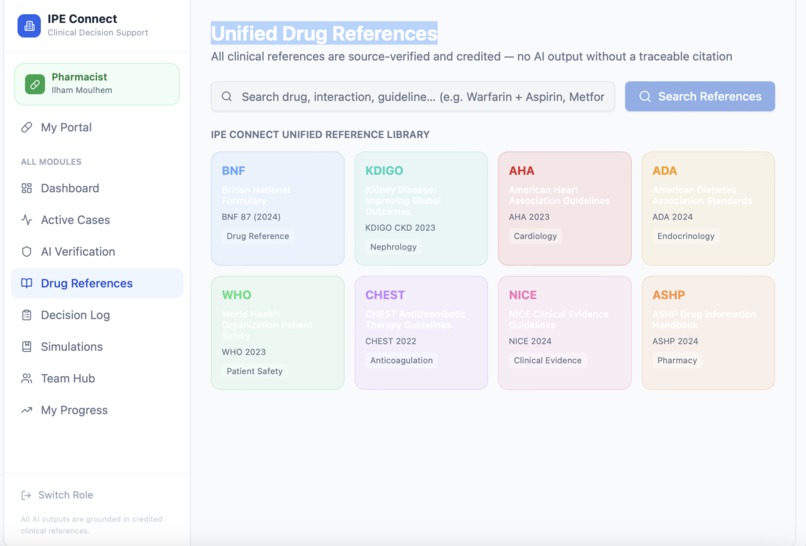Click the Cardiology tag on AHA card
This screenshot has width=806, height=546.
535,236
